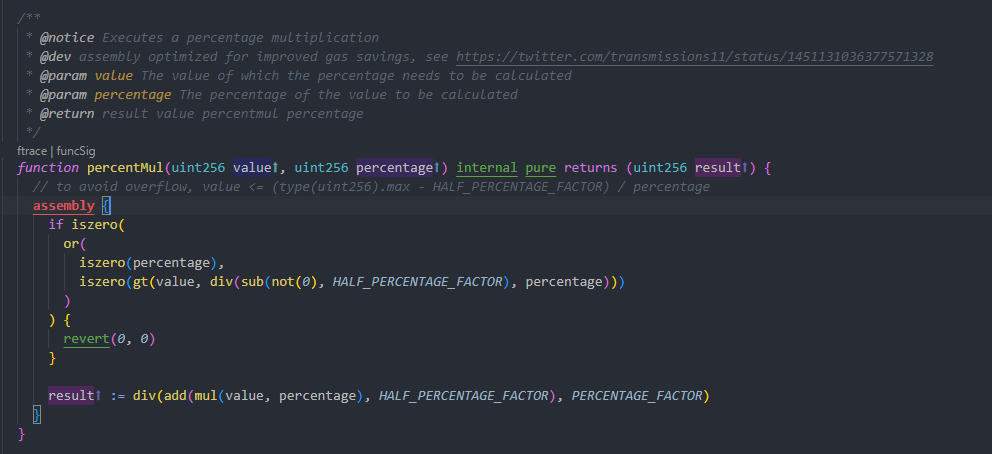992x454 pixels.
Task: Click the ftrace code lens link
Action: [32, 149]
